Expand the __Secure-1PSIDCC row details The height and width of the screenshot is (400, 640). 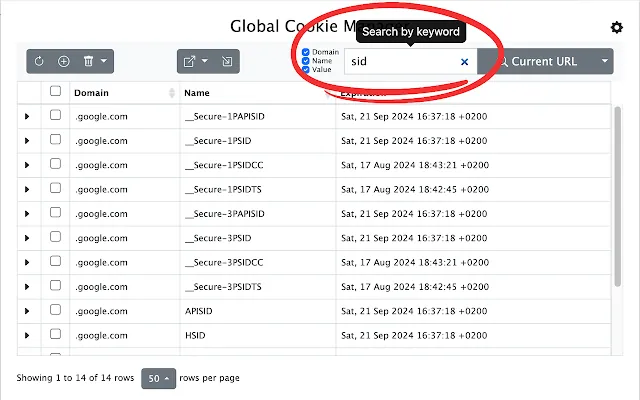click(27, 165)
